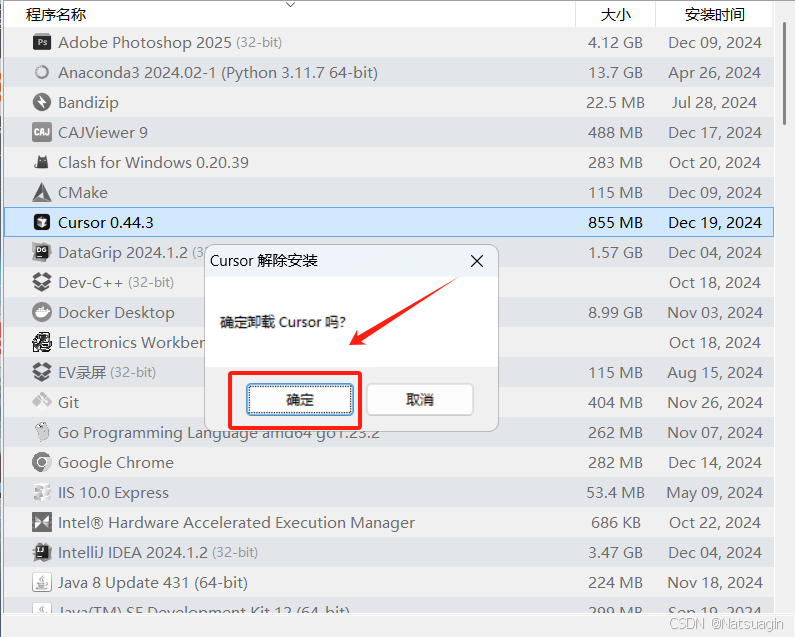Image resolution: width=795 pixels, height=637 pixels.
Task: Click the IIS 10.0 Express icon
Action: point(42,492)
